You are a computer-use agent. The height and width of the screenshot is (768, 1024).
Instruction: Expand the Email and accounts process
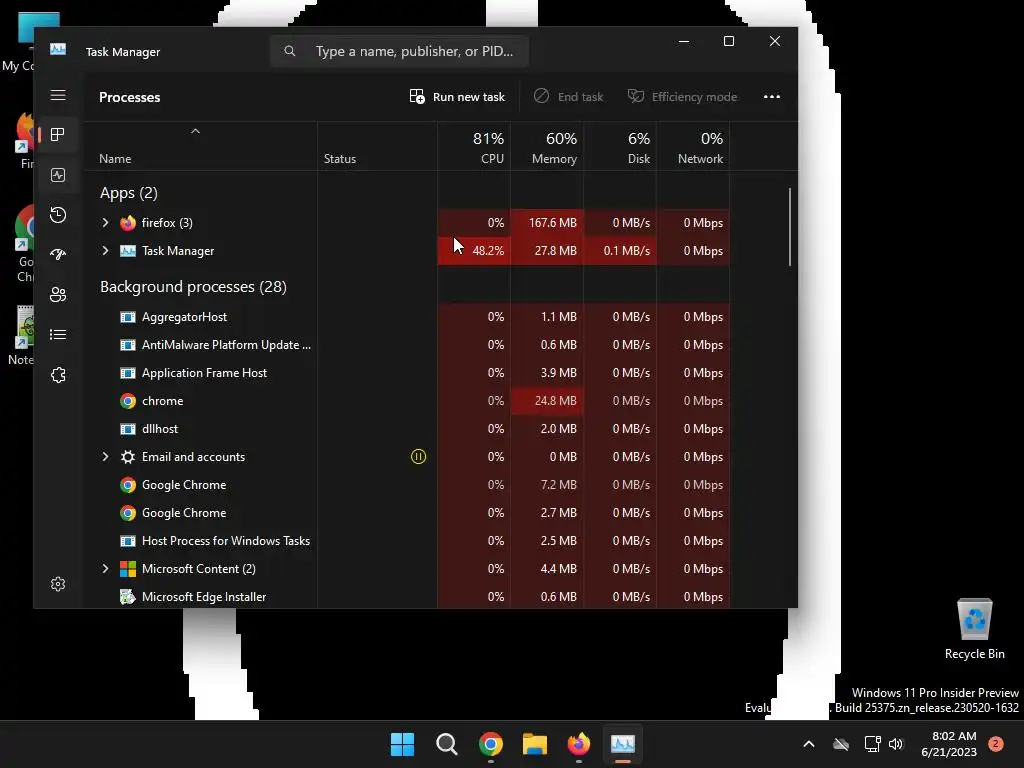point(105,456)
